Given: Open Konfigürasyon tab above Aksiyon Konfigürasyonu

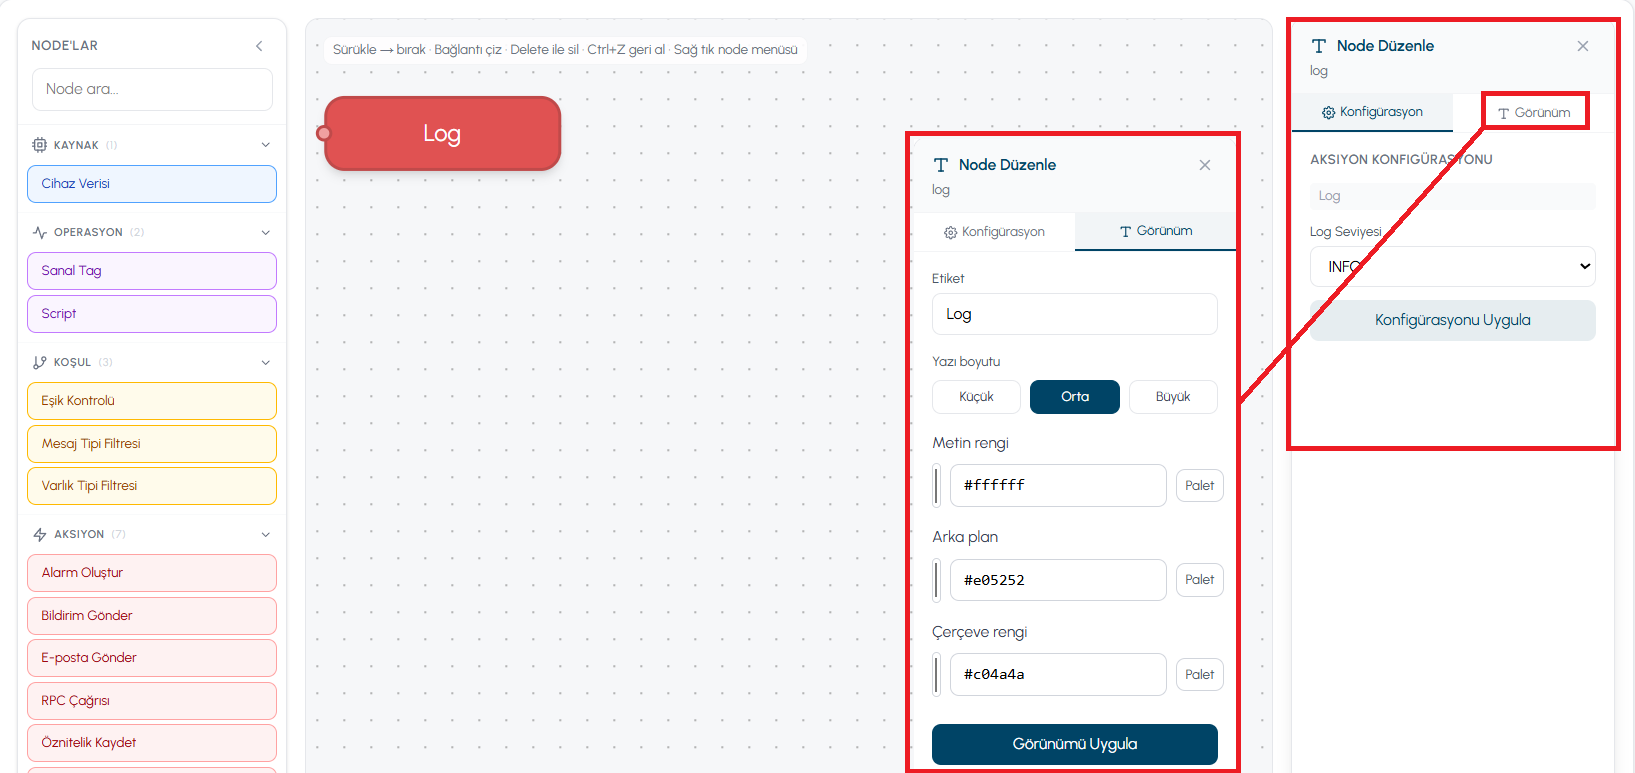Looking at the screenshot, I should point(1372,112).
